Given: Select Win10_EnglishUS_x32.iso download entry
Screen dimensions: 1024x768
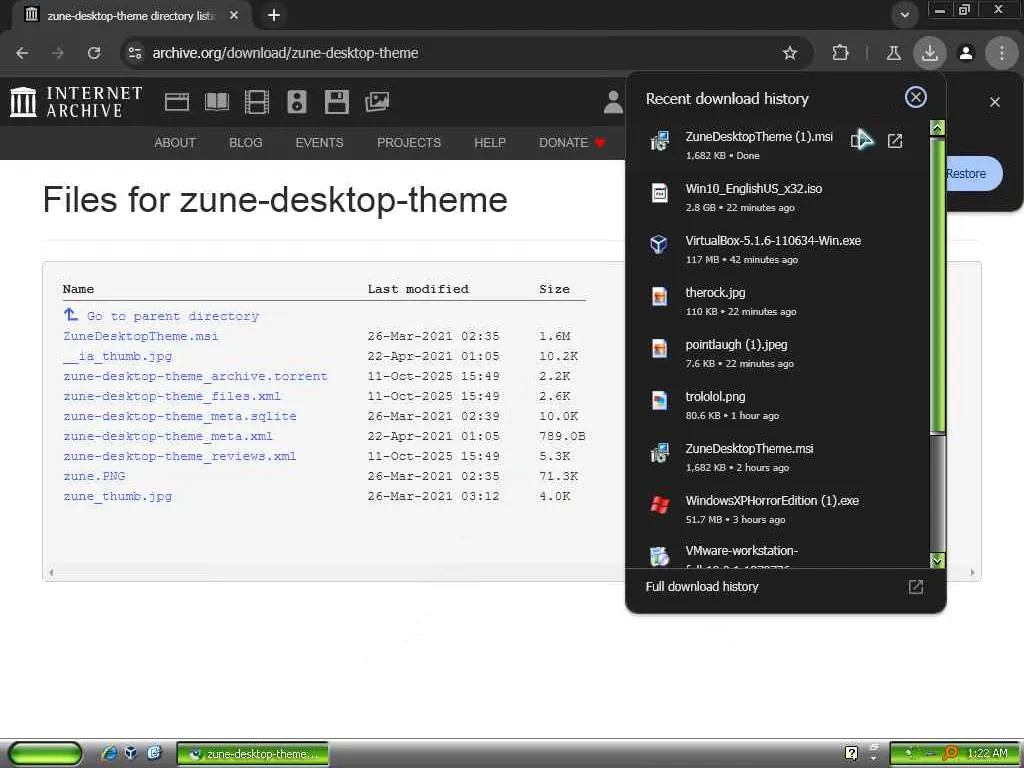Looking at the screenshot, I should click(x=777, y=197).
